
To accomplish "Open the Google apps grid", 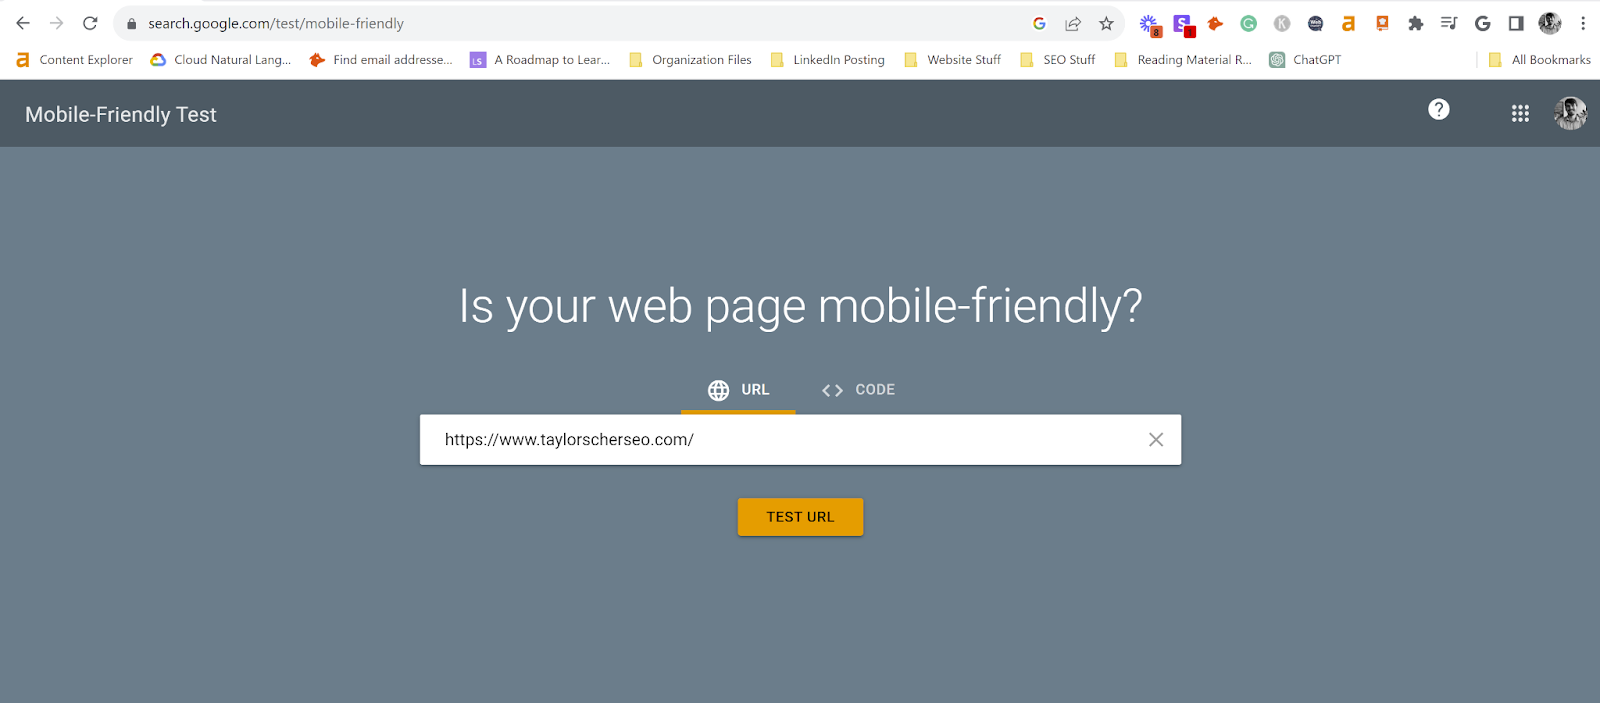I will click(1520, 114).
